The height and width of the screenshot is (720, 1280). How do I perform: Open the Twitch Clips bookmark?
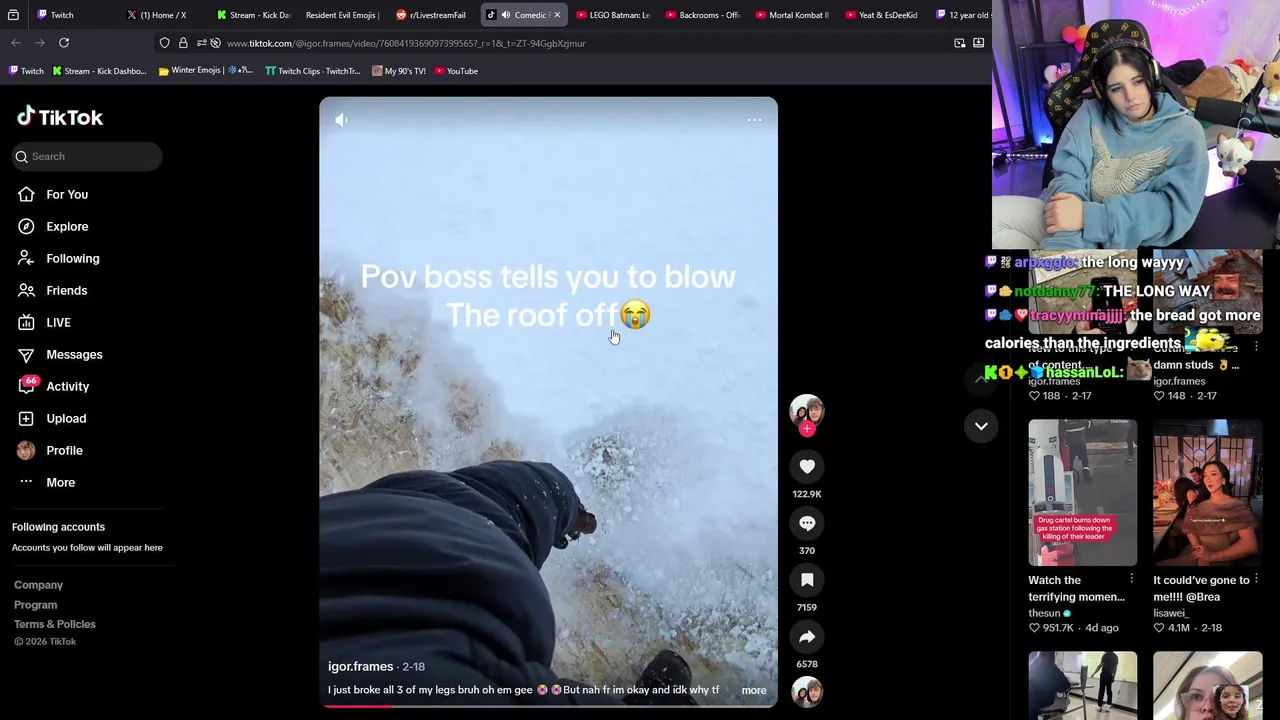click(312, 71)
